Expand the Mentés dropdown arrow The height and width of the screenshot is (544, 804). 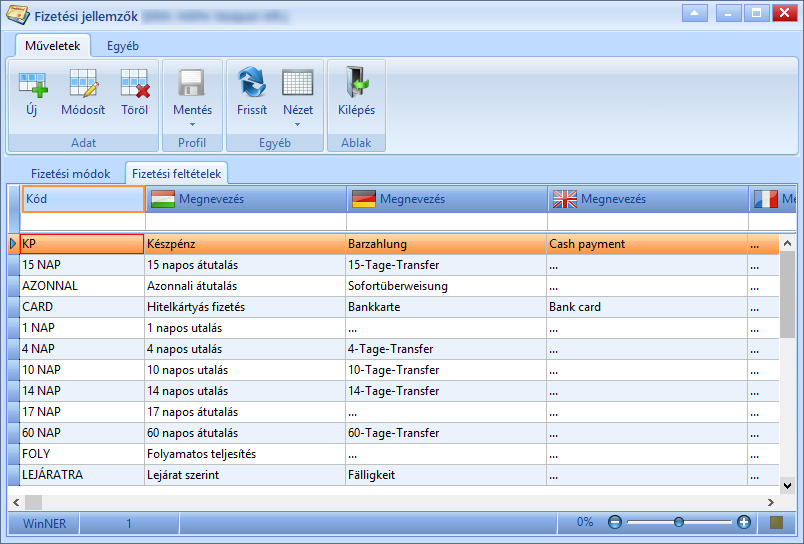coord(192,124)
